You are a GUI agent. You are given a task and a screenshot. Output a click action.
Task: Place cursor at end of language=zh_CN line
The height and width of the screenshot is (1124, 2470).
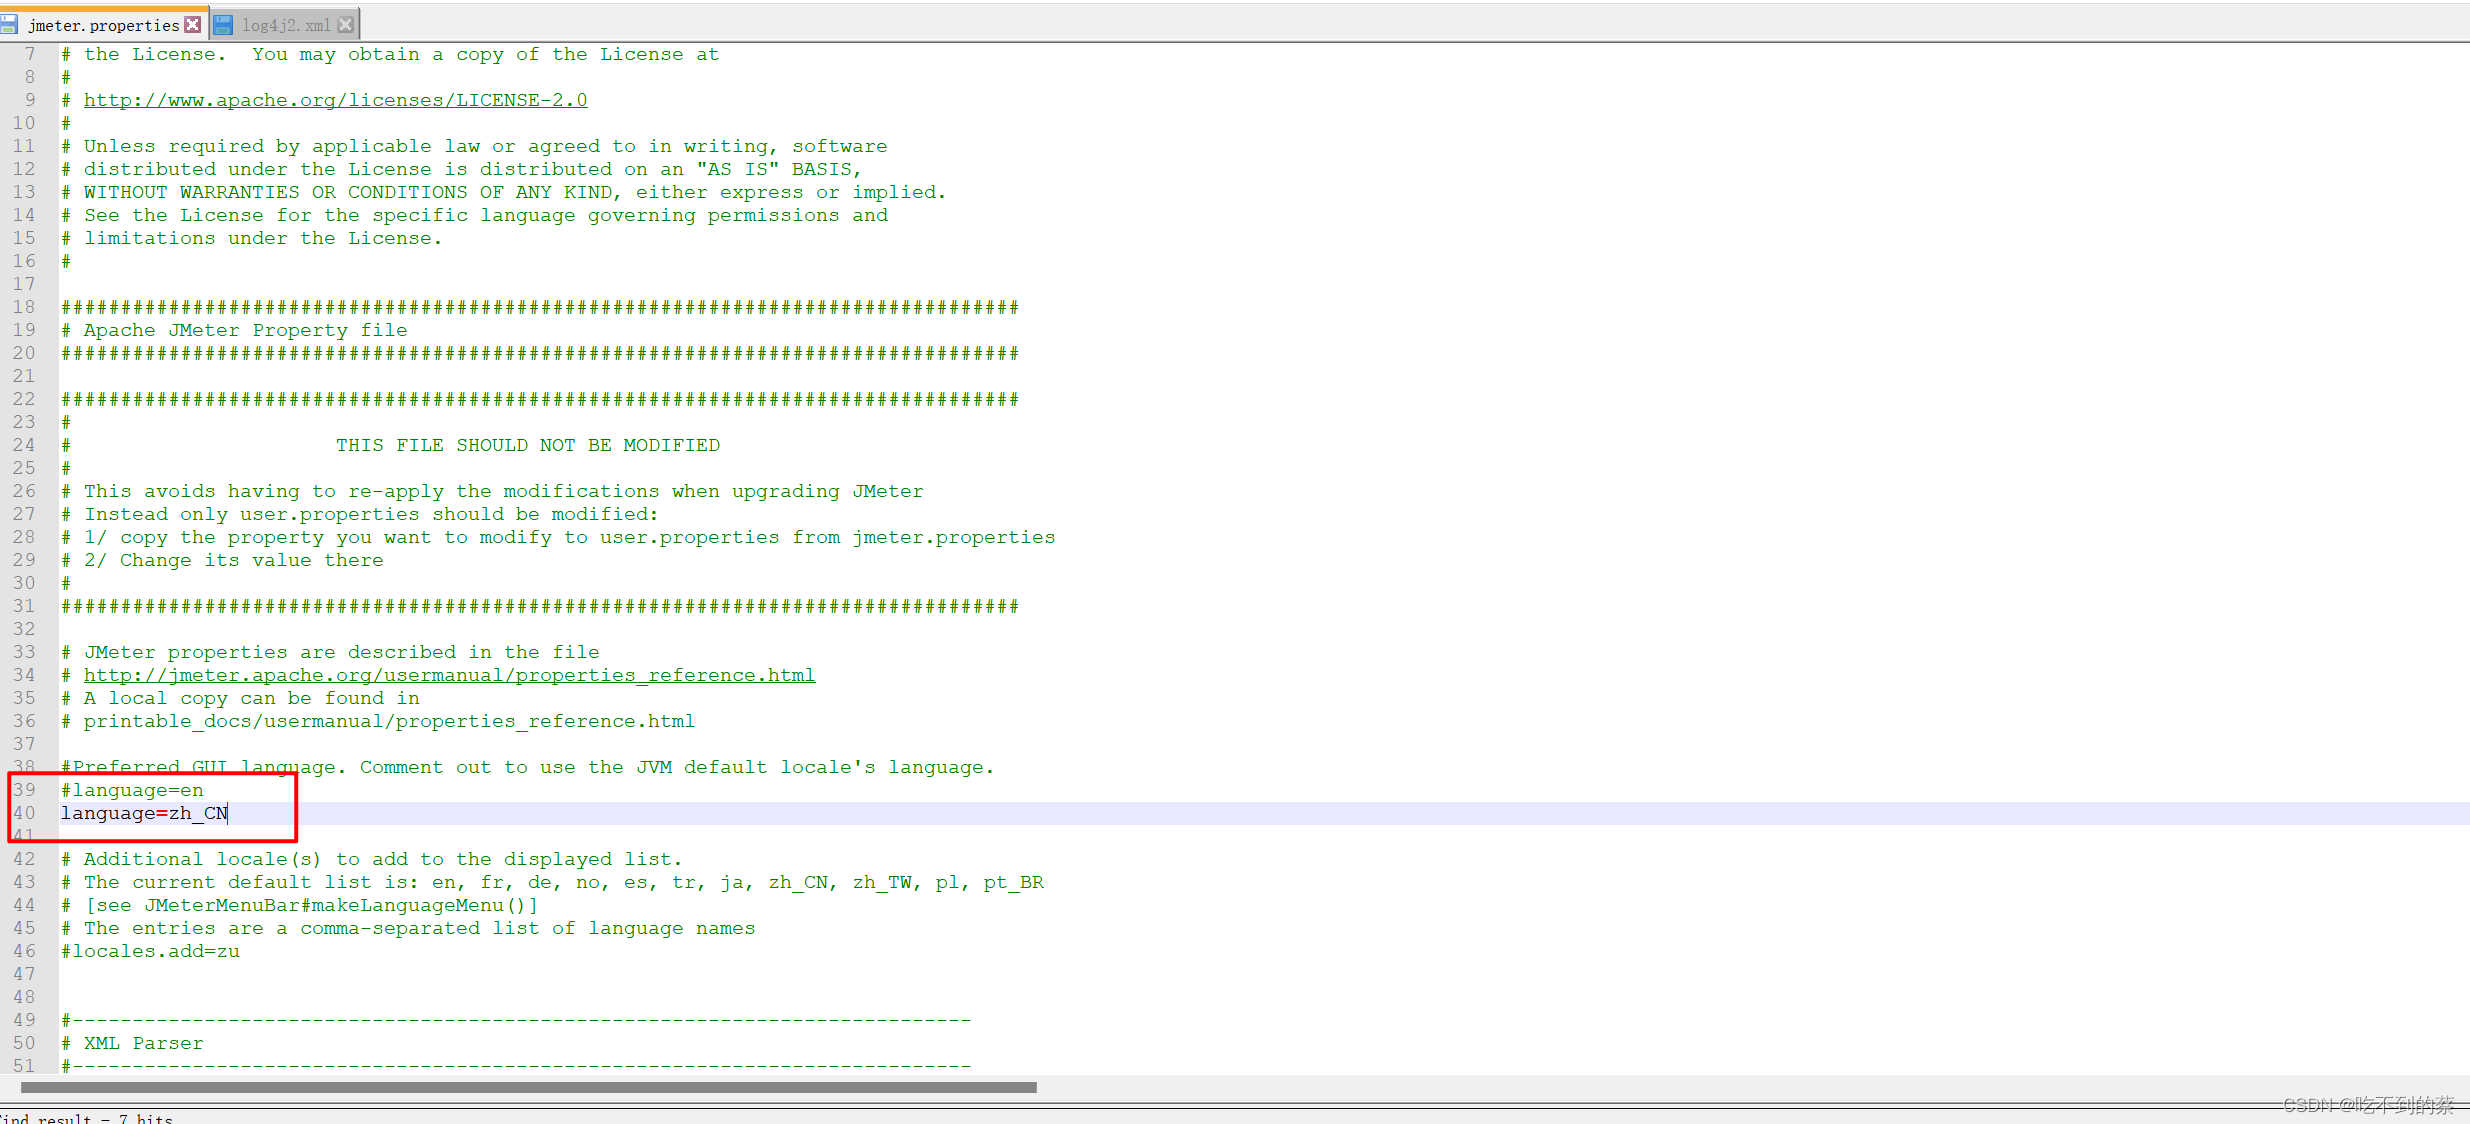[x=229, y=813]
